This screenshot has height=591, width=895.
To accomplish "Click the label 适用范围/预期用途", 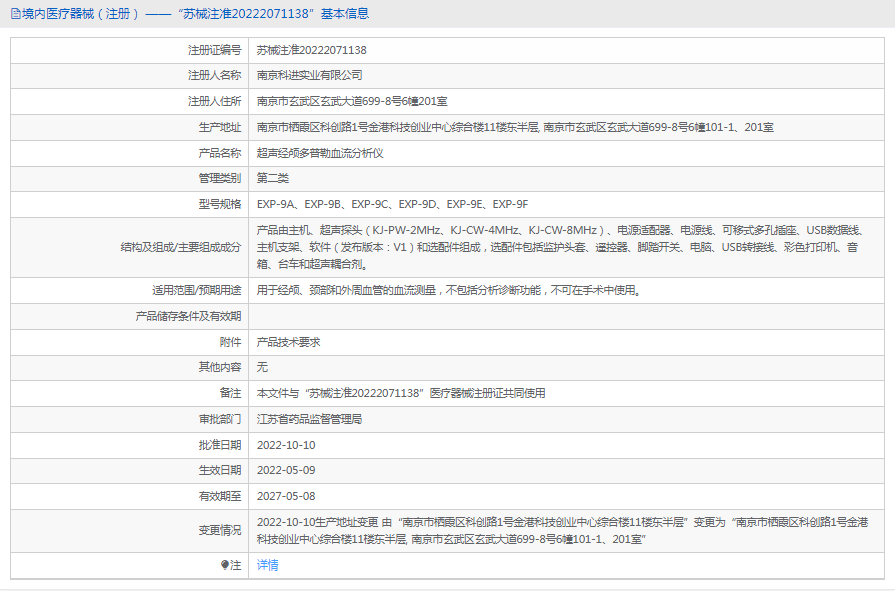I will [196, 290].
